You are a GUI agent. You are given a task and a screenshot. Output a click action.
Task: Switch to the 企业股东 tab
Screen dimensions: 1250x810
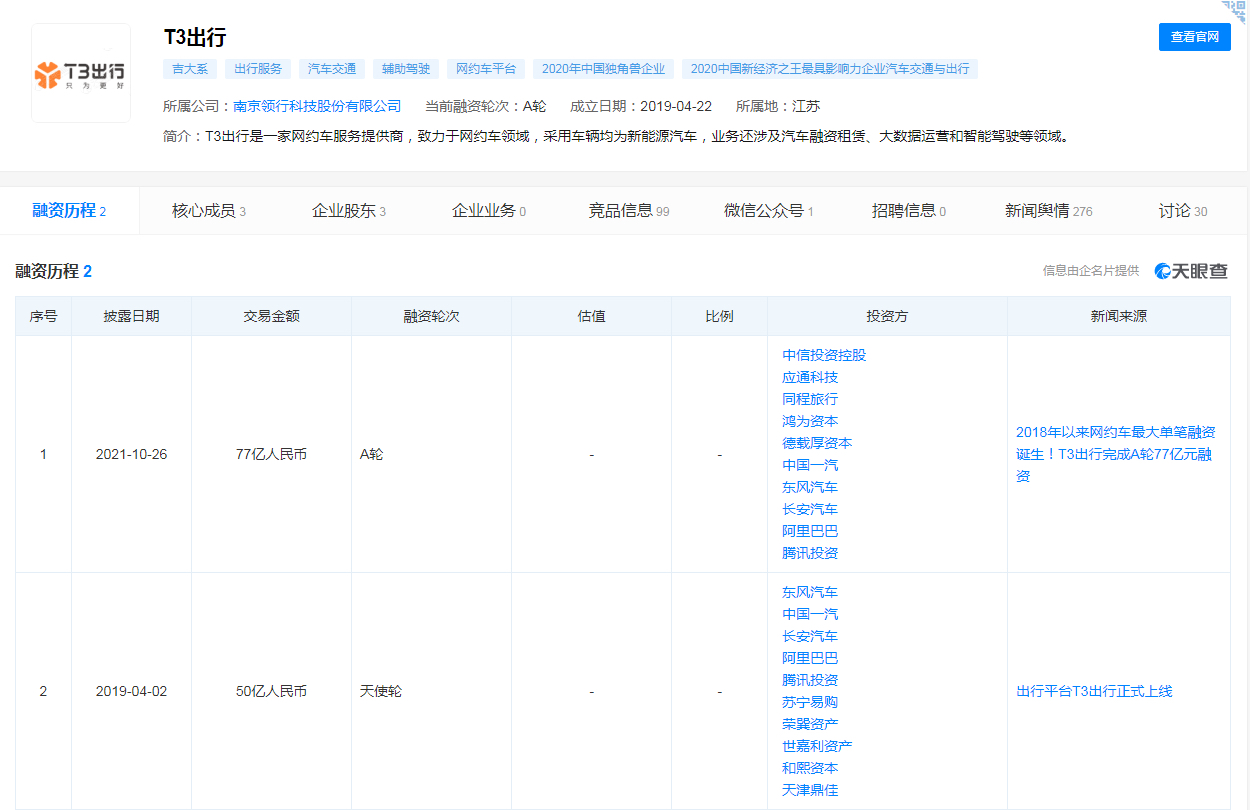pyautogui.click(x=348, y=211)
